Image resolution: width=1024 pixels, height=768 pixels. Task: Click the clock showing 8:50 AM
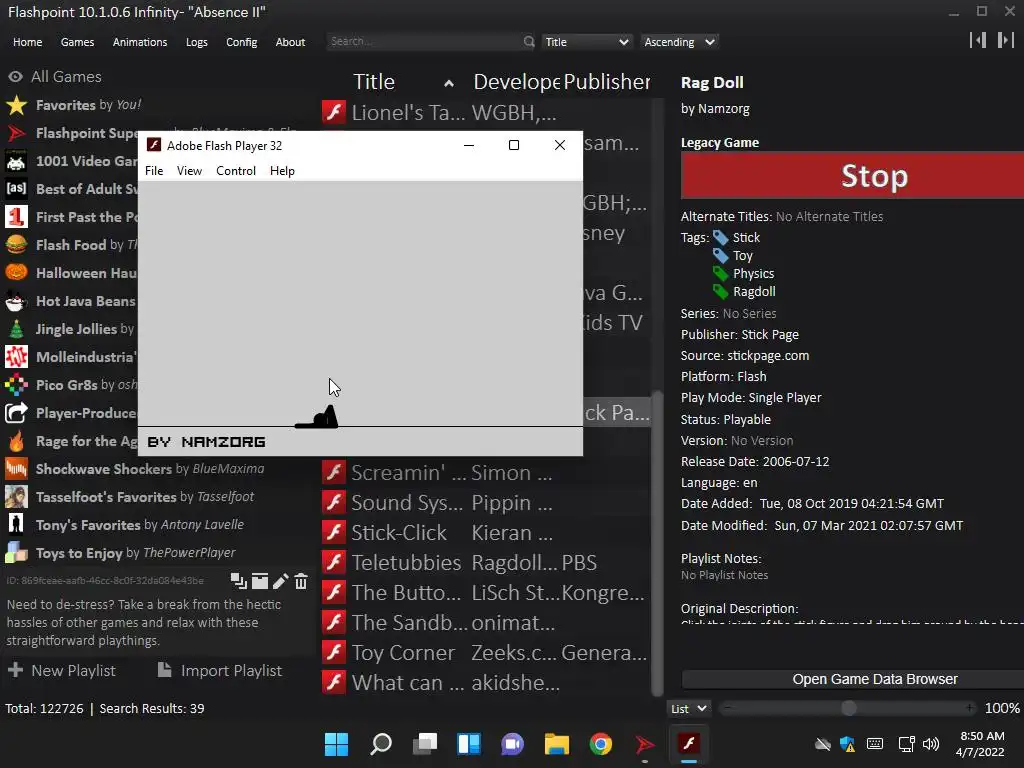tap(982, 736)
